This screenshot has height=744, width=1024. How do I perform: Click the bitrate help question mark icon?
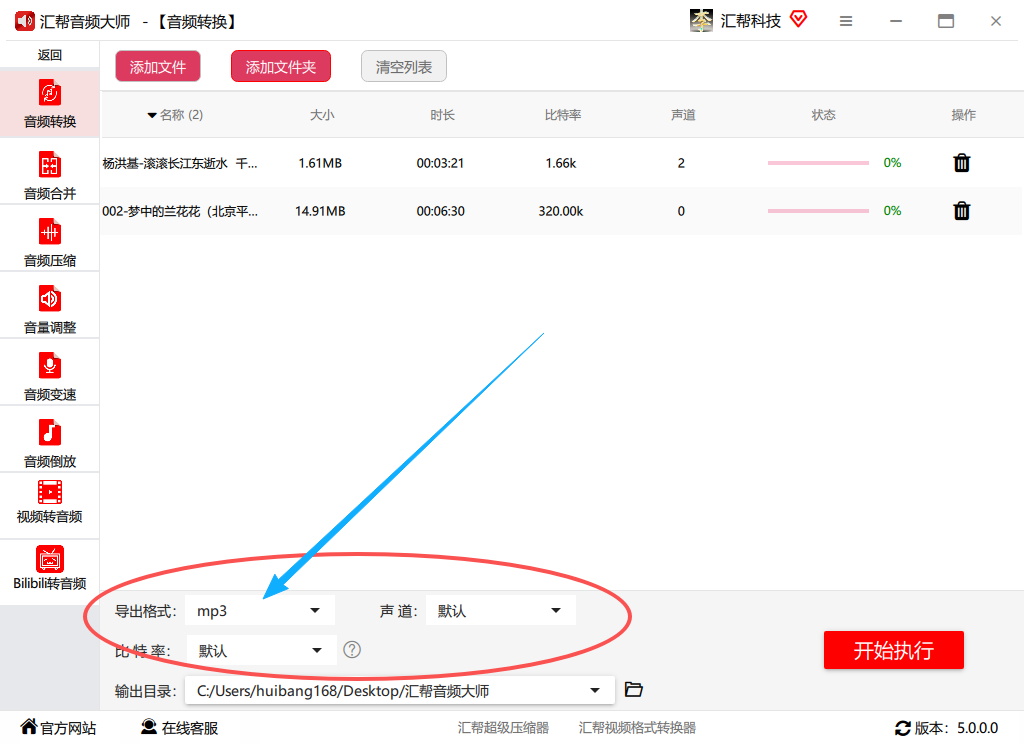(352, 650)
